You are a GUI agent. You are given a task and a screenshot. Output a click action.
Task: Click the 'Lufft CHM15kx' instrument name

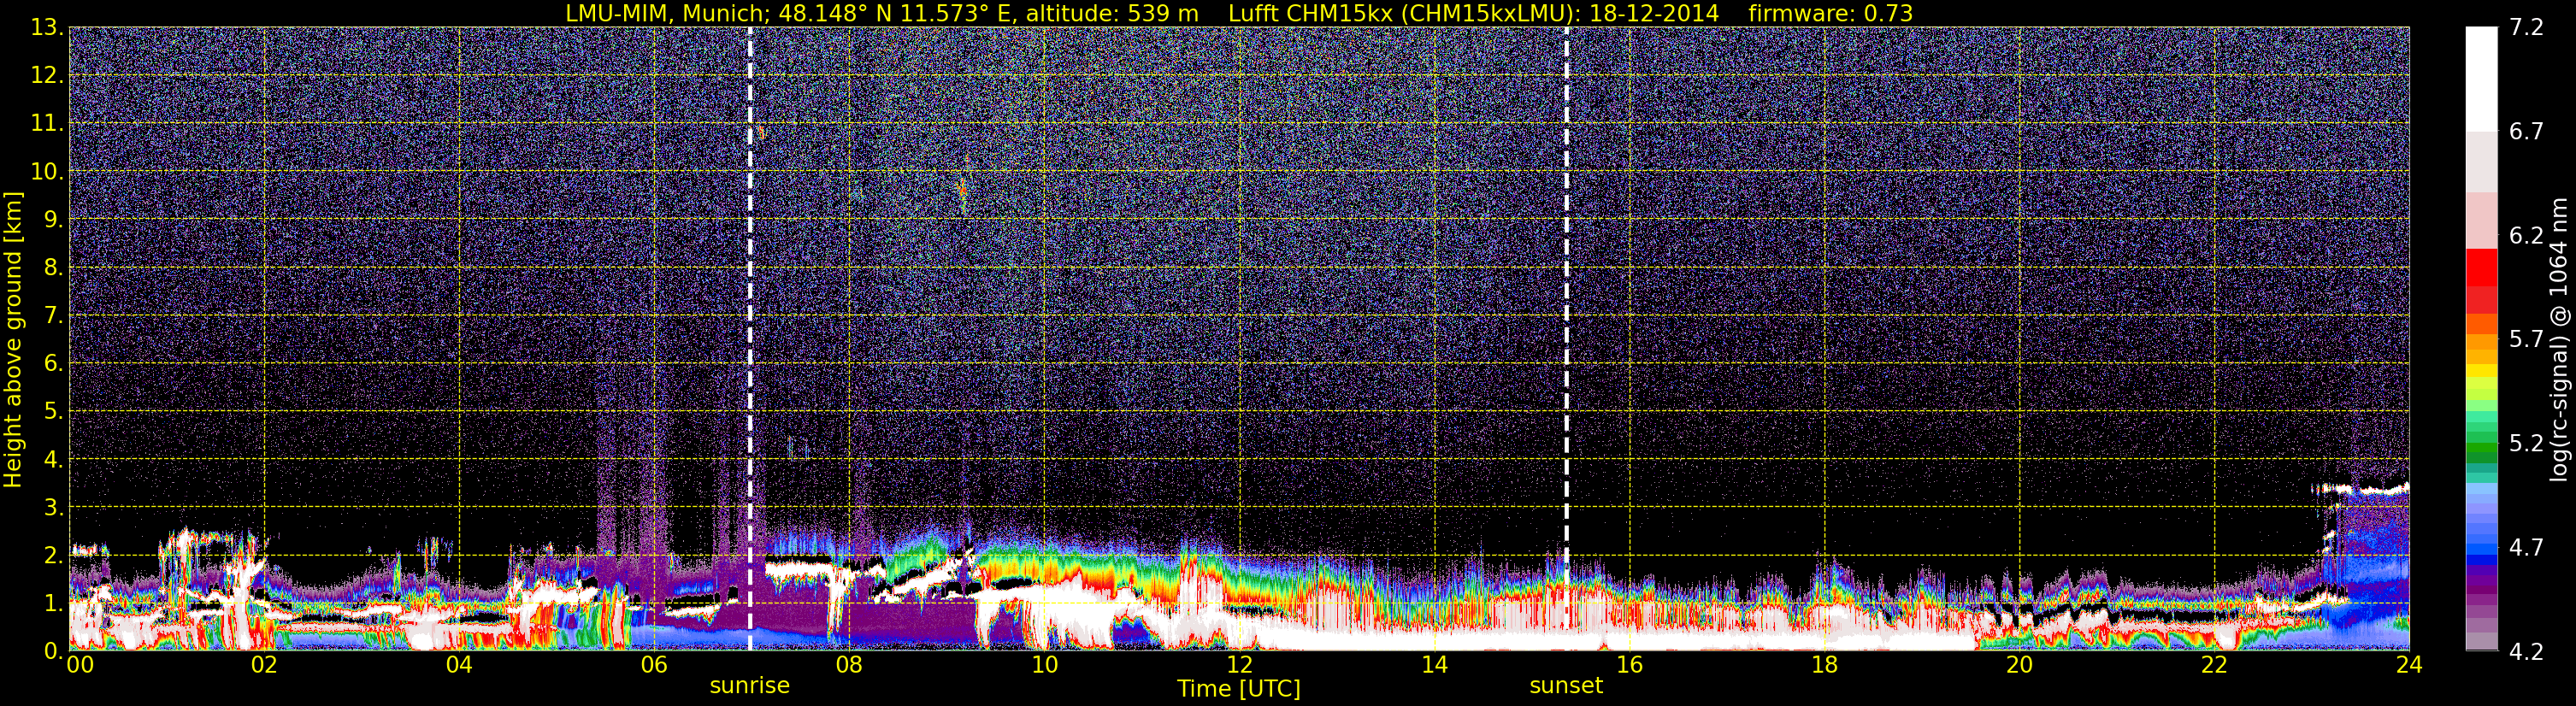[x=1310, y=13]
